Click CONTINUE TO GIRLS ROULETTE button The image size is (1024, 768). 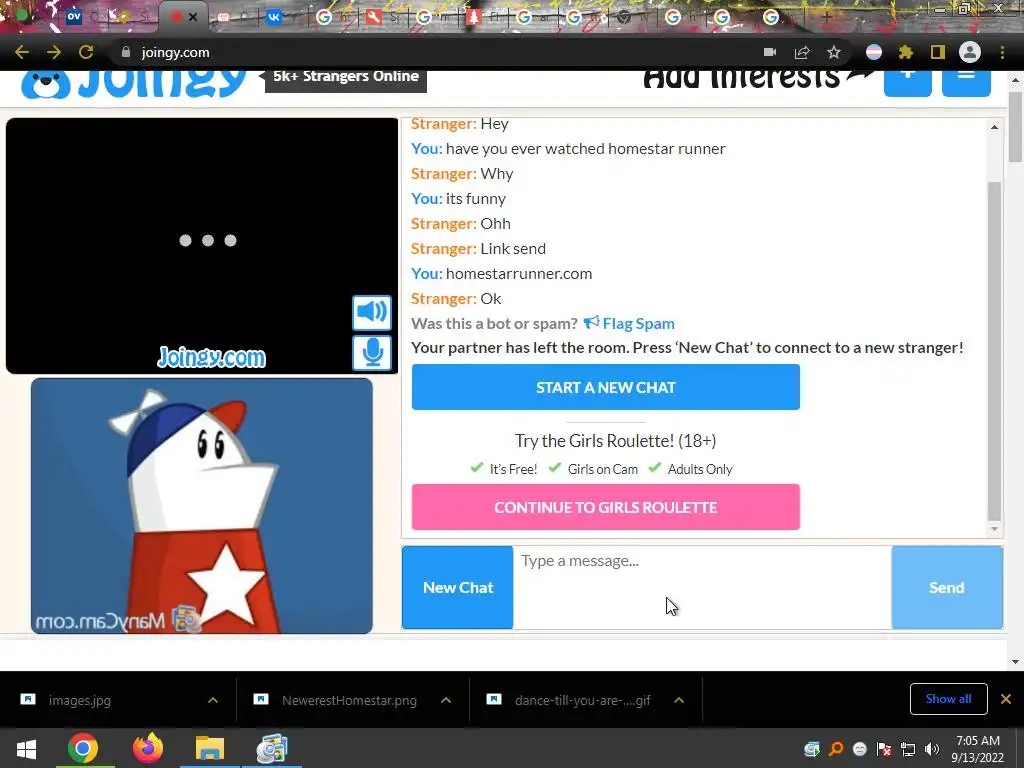(605, 507)
